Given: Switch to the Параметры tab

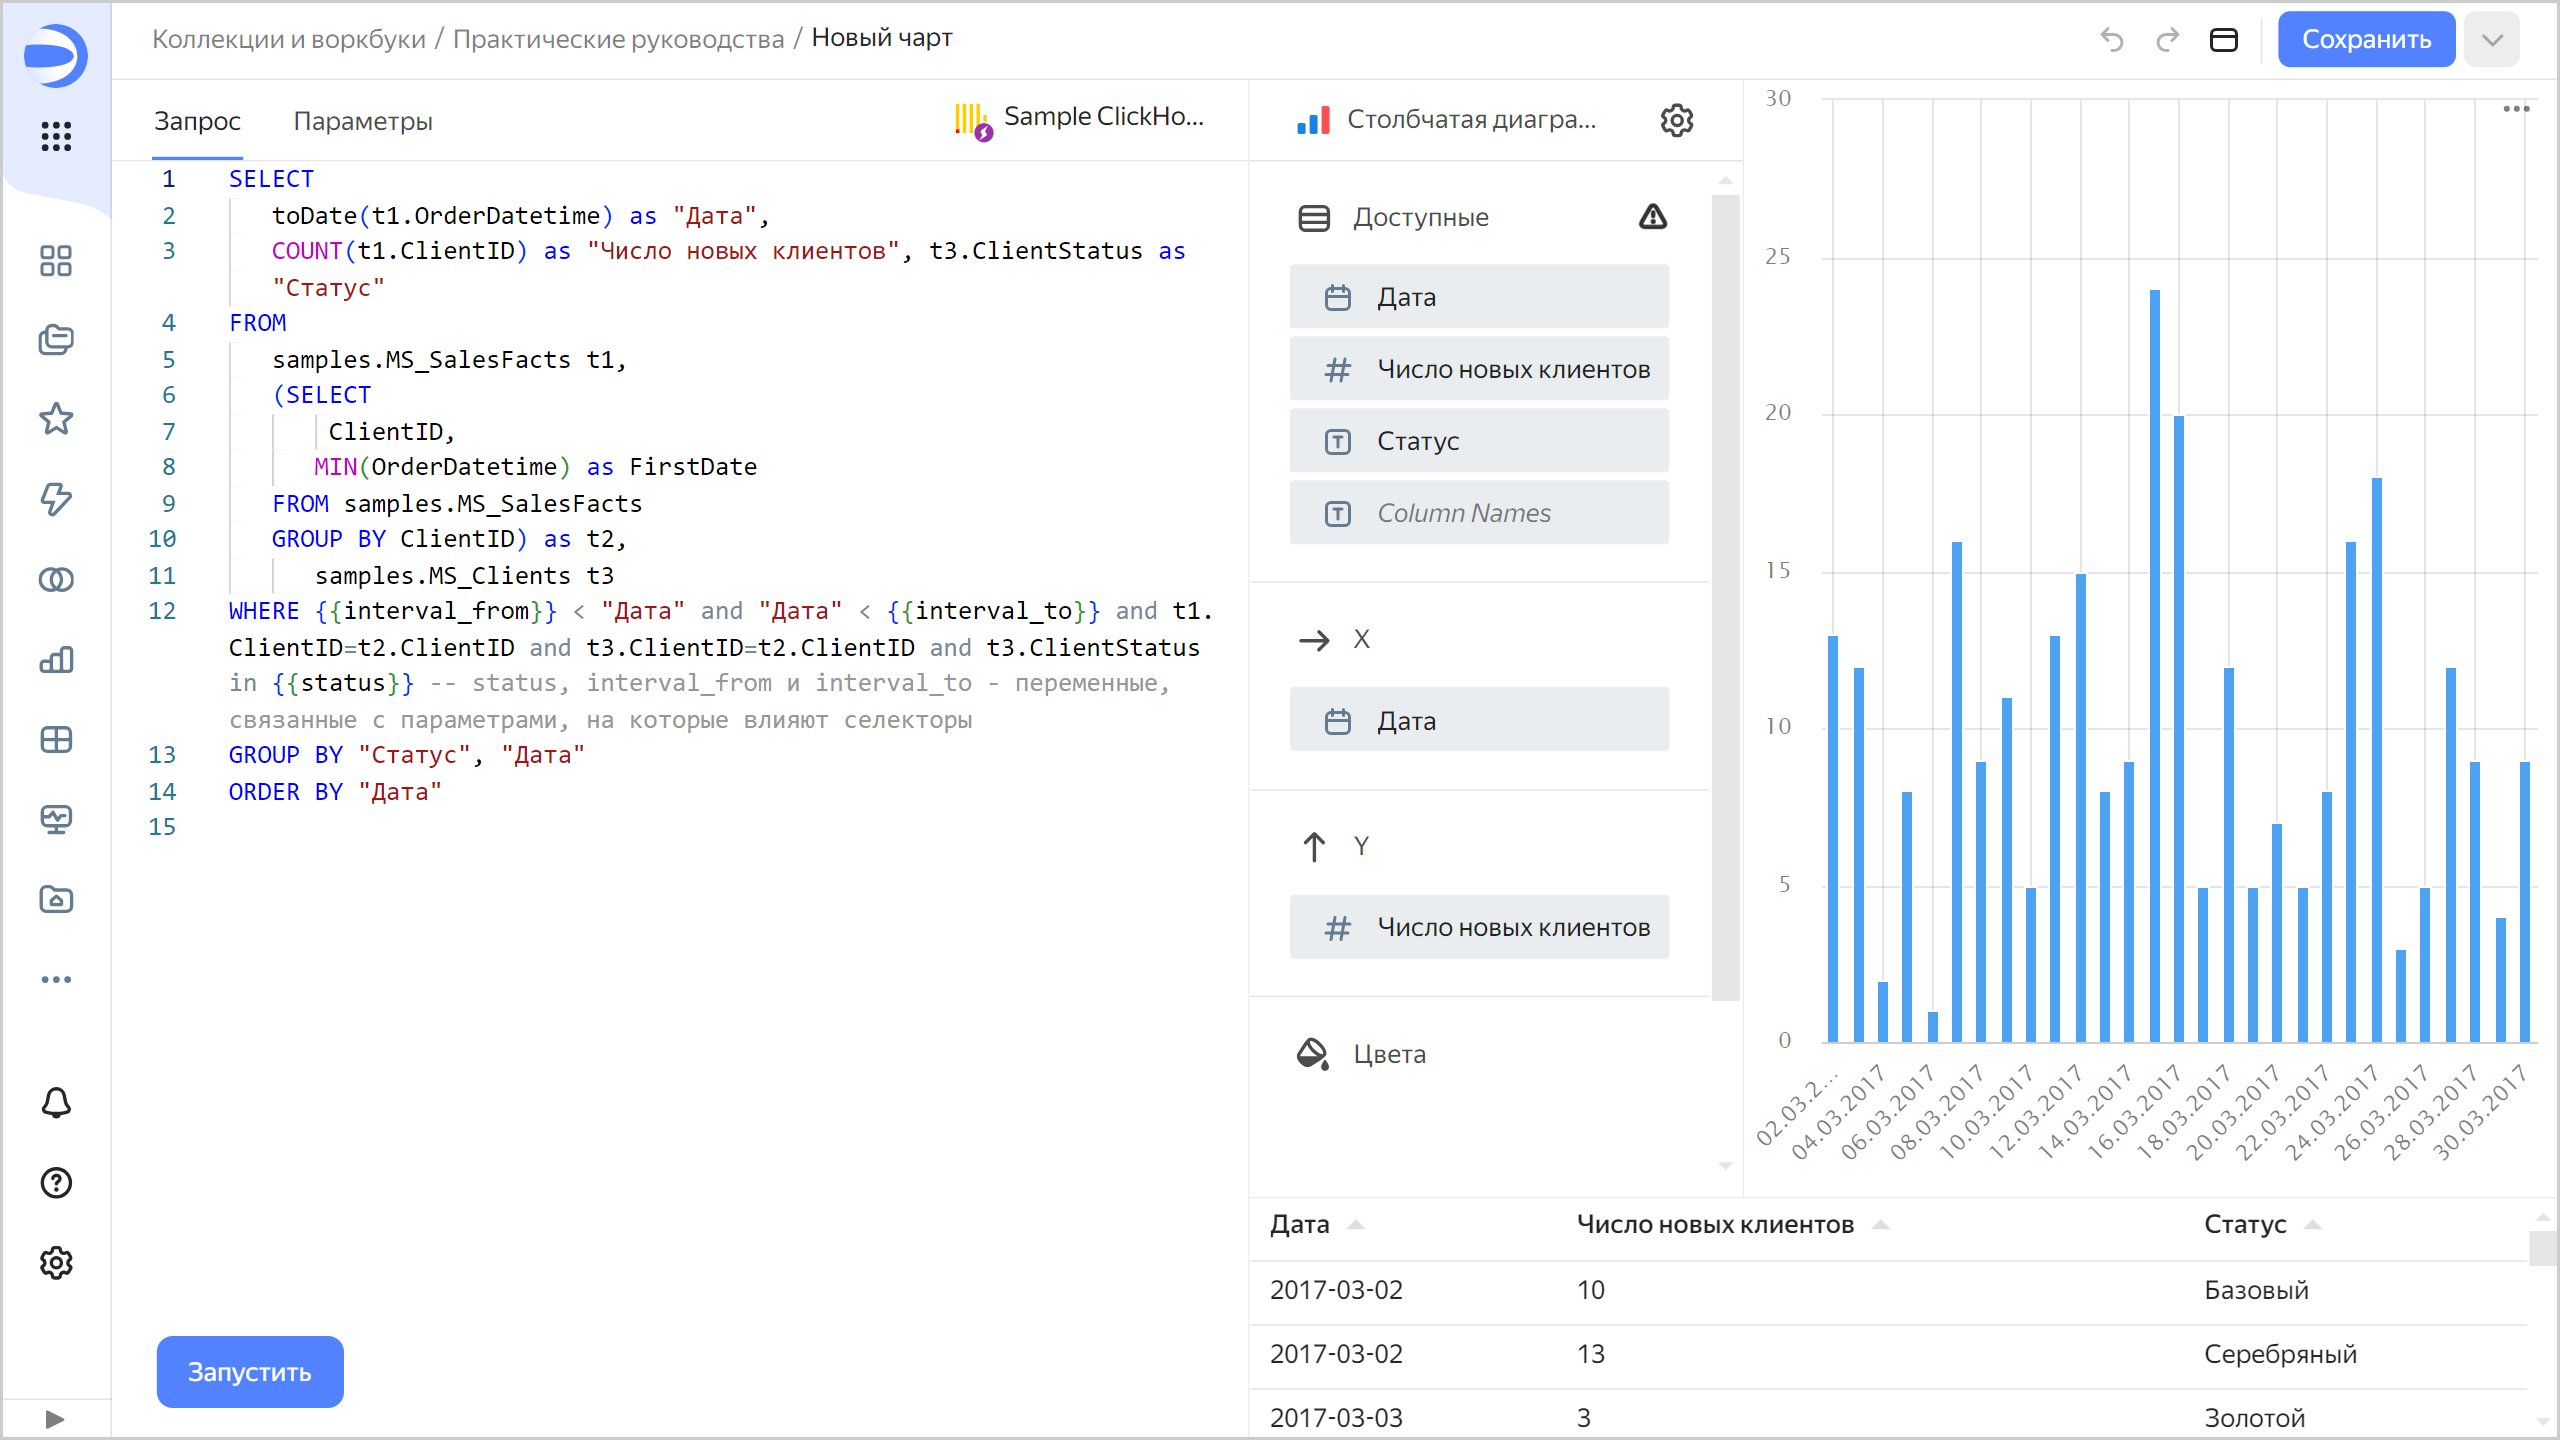Looking at the screenshot, I should 362,121.
